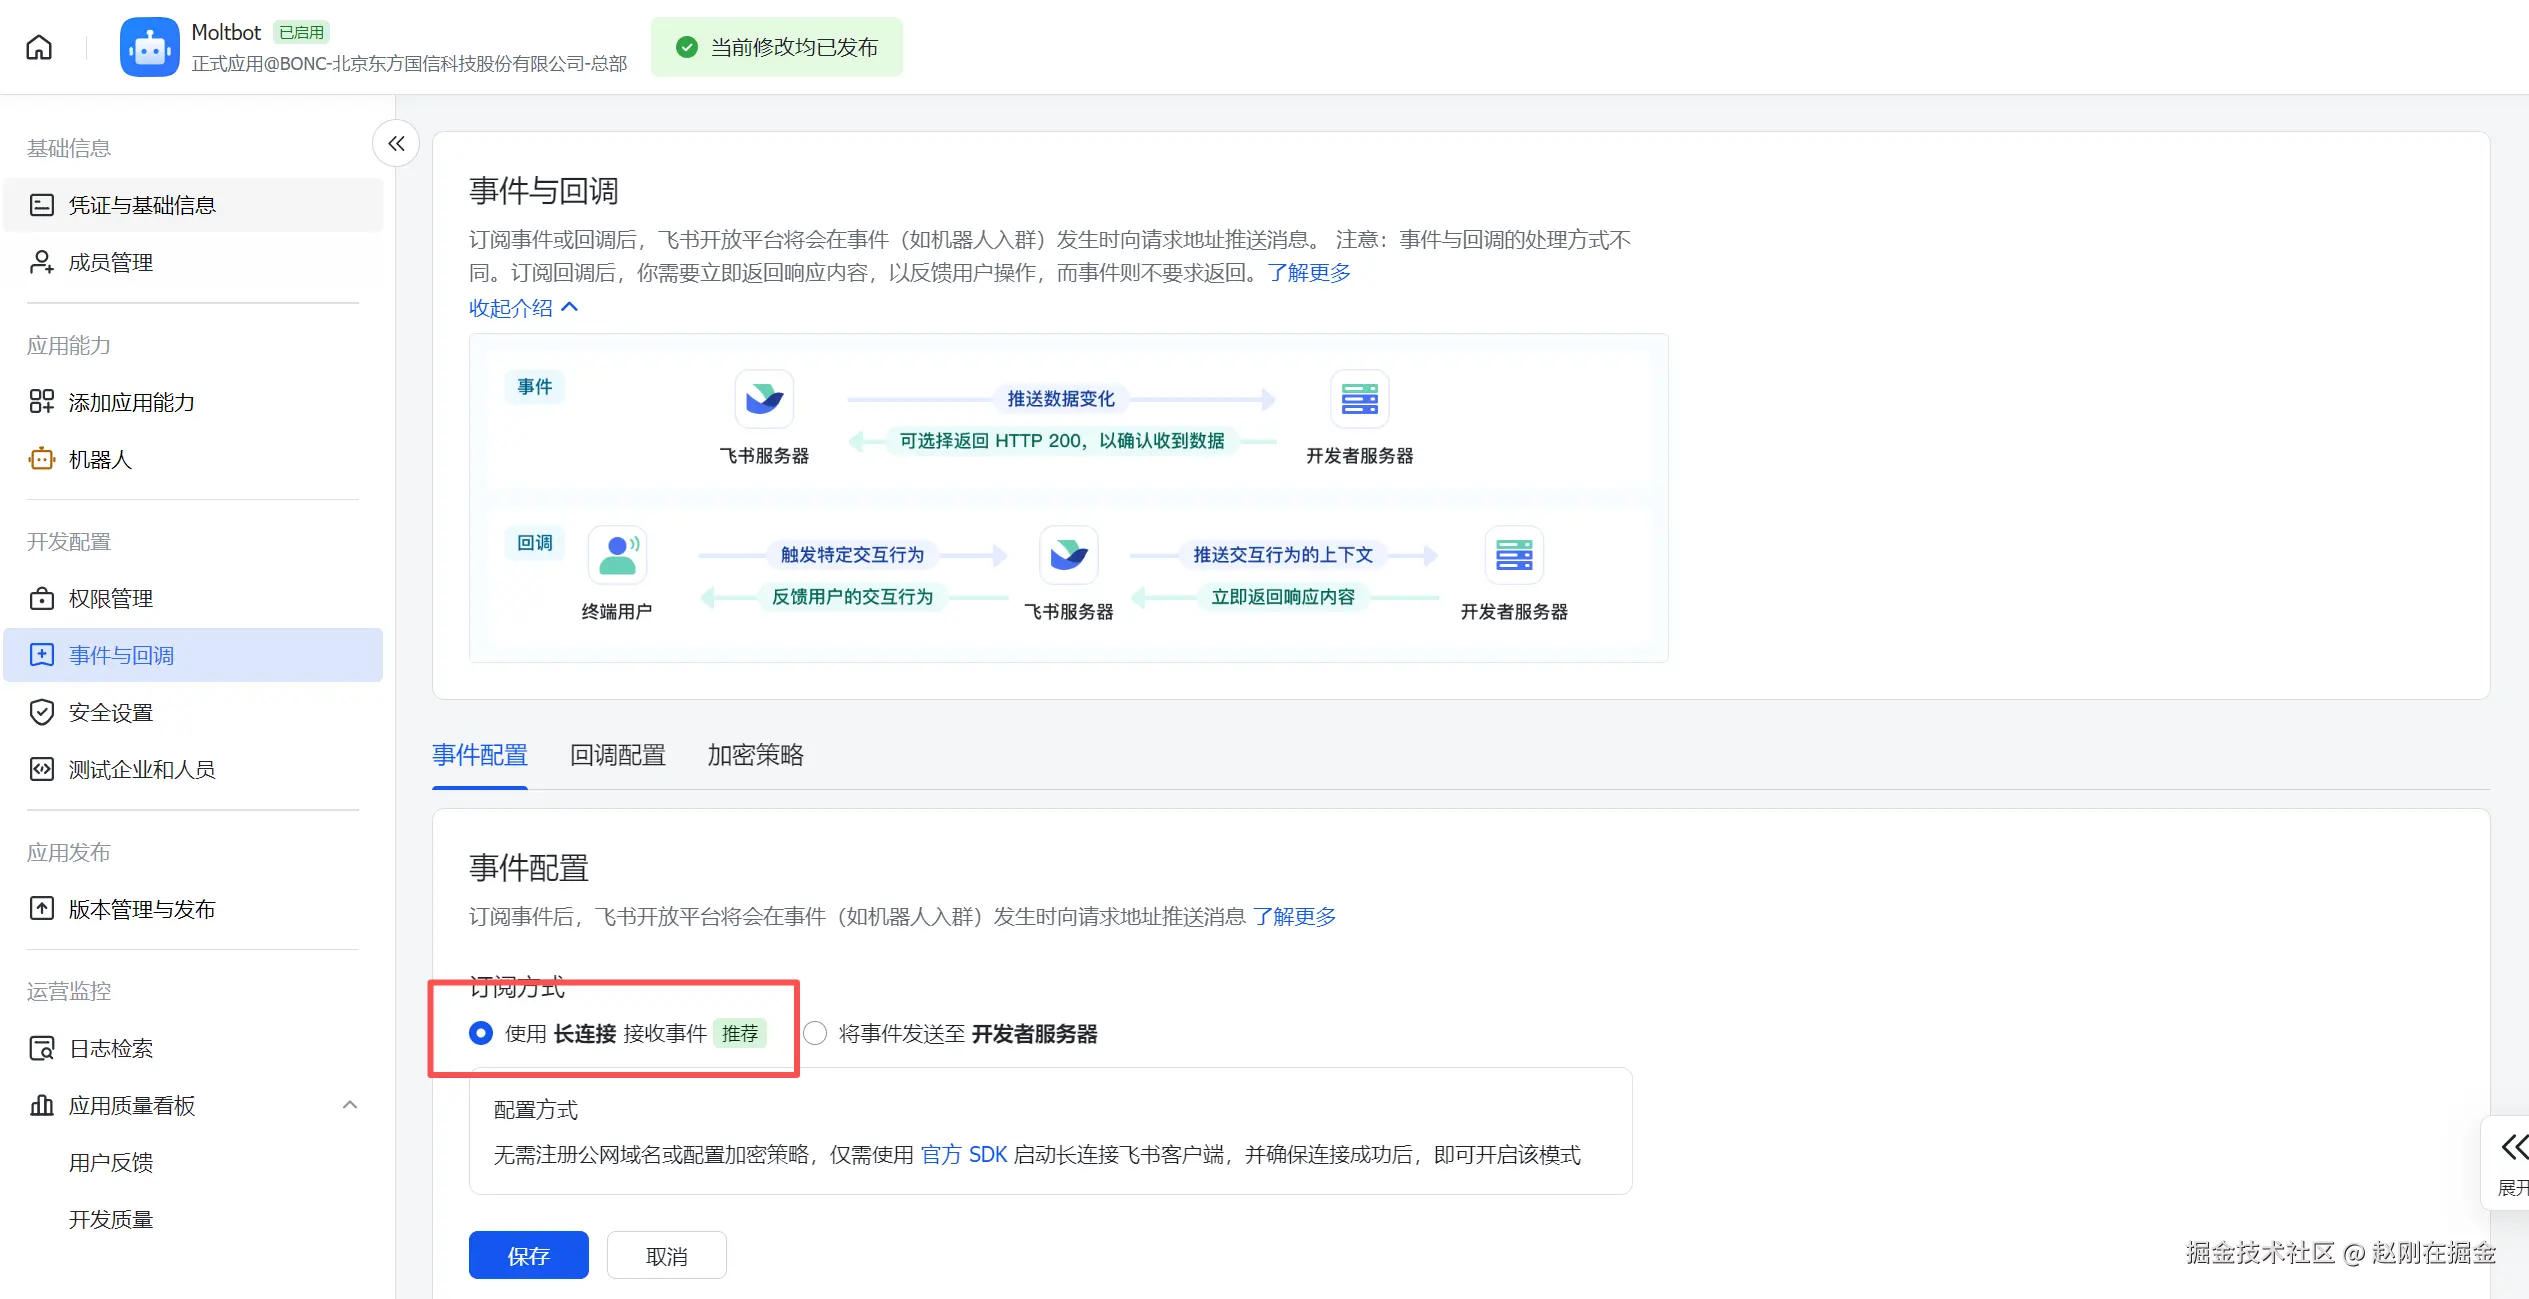Select 将事件发送至开发者服务器 radio option
Viewport: 2529px width, 1299px height.
pyautogui.click(x=815, y=1033)
